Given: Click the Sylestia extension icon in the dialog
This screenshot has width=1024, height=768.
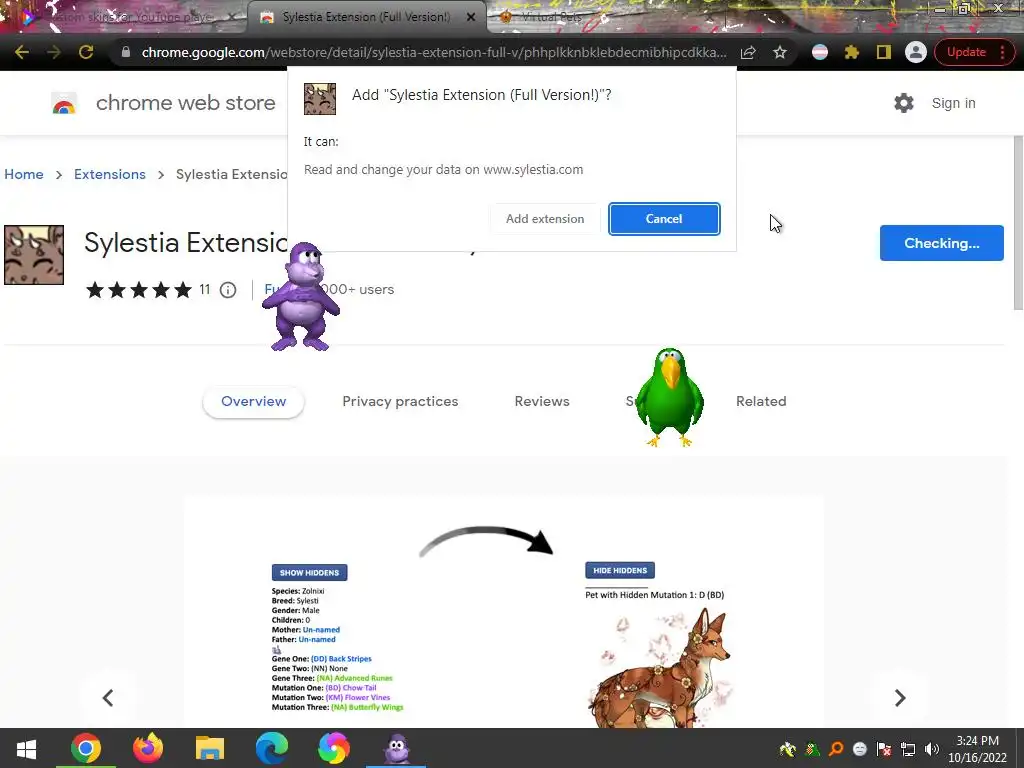Looking at the screenshot, I should (x=320, y=99).
